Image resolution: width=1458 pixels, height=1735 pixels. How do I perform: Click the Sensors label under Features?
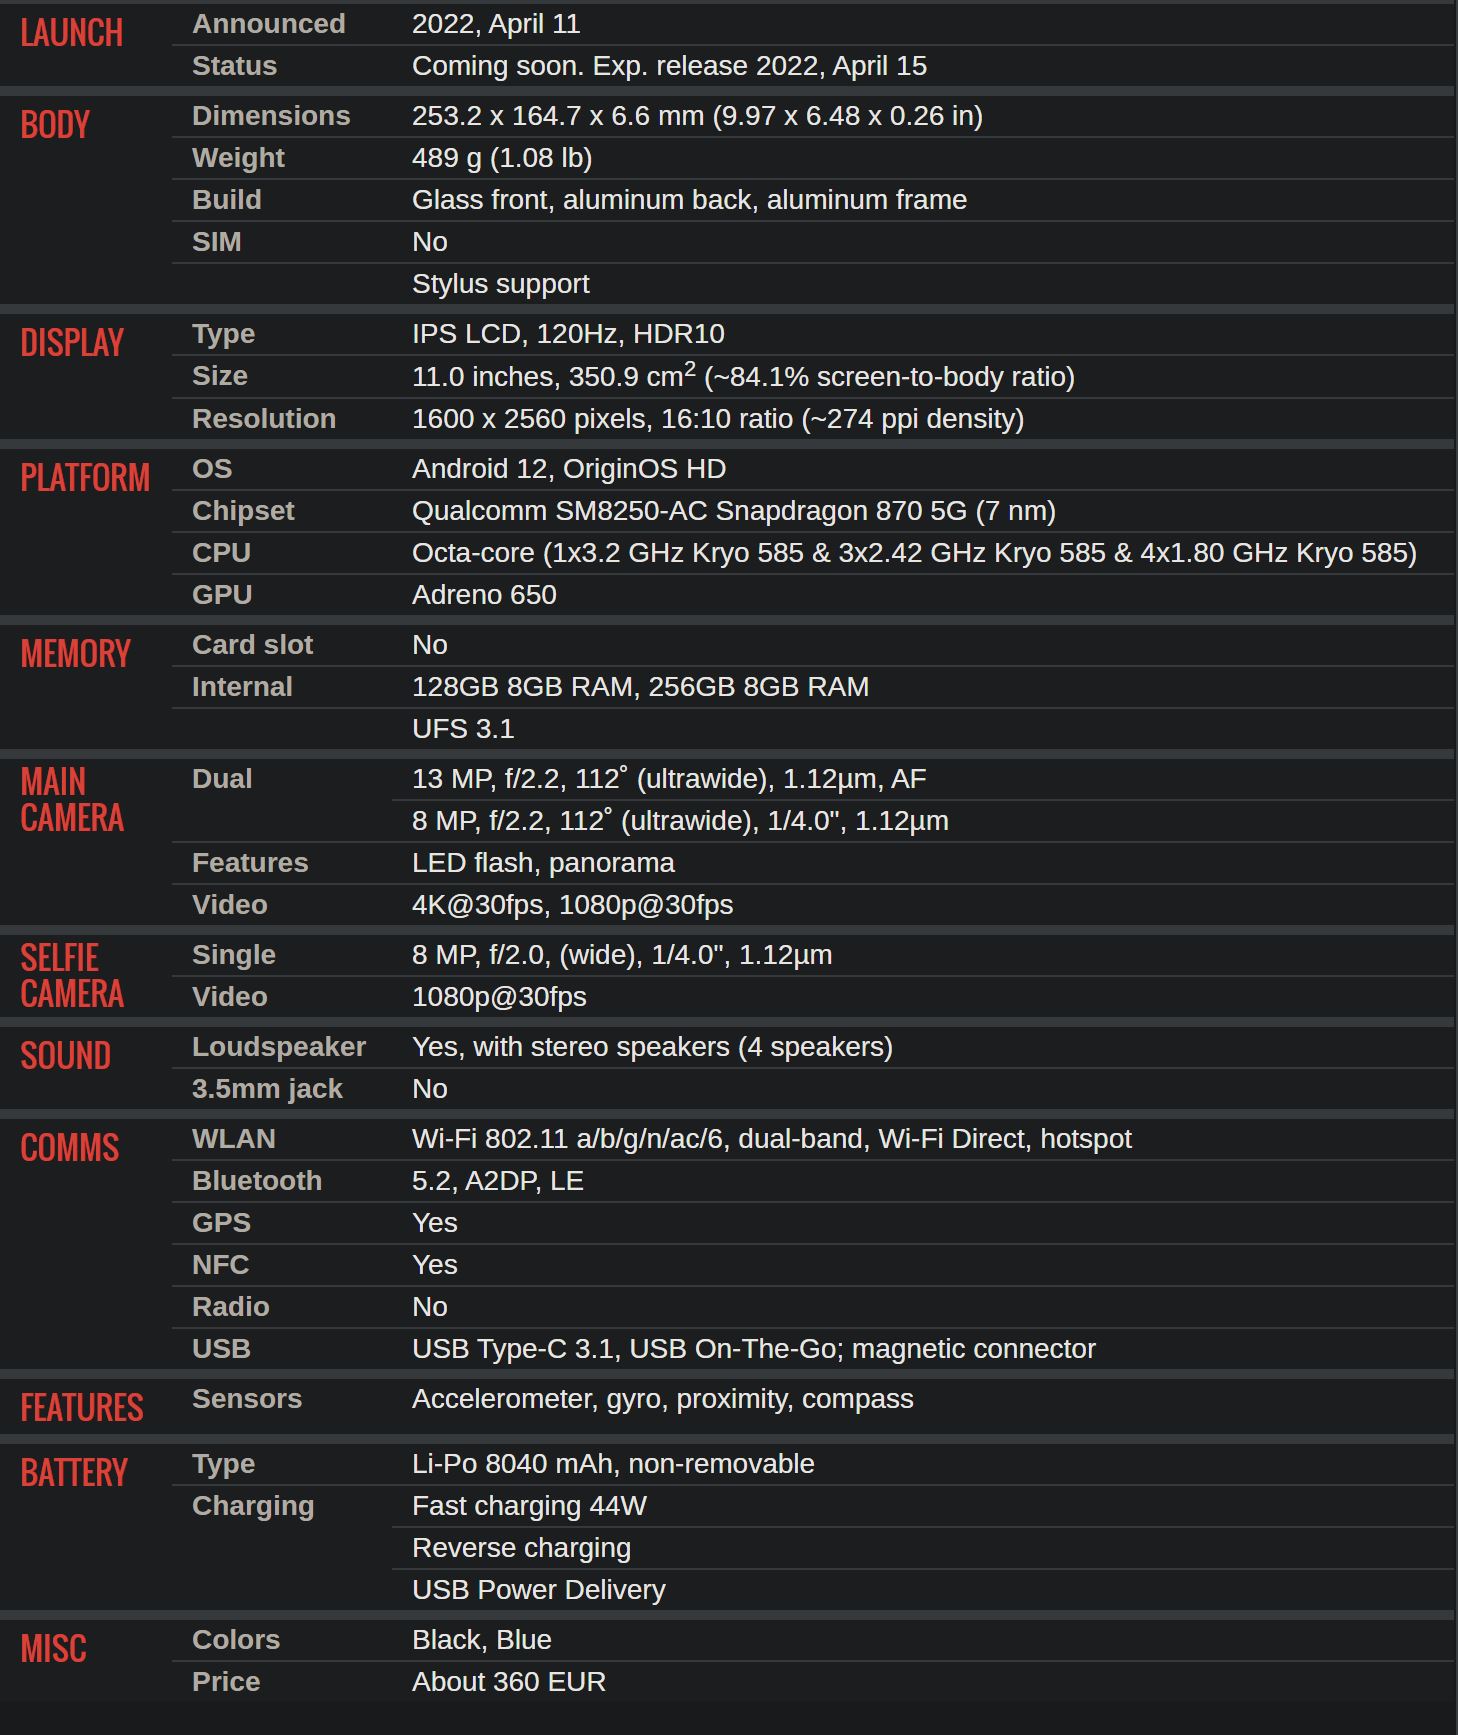click(x=246, y=1399)
